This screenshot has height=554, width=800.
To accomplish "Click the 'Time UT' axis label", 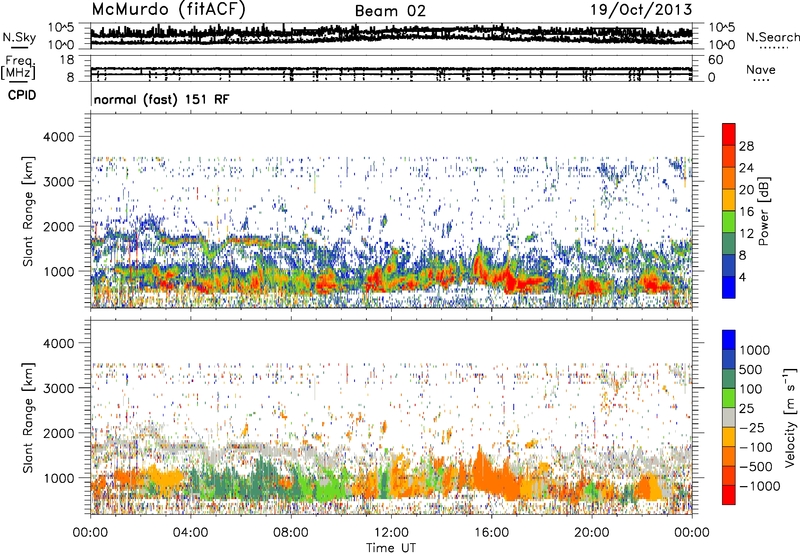I will coord(391,548).
